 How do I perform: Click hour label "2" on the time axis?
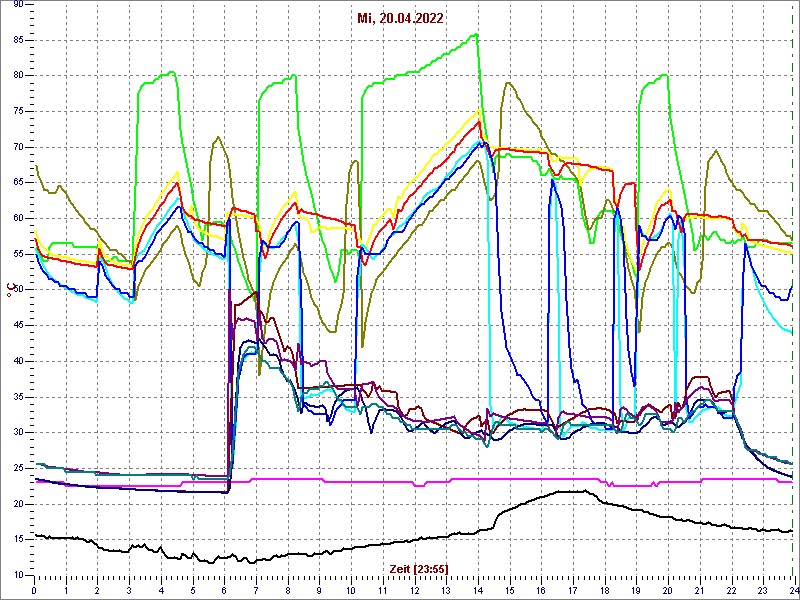point(97,591)
